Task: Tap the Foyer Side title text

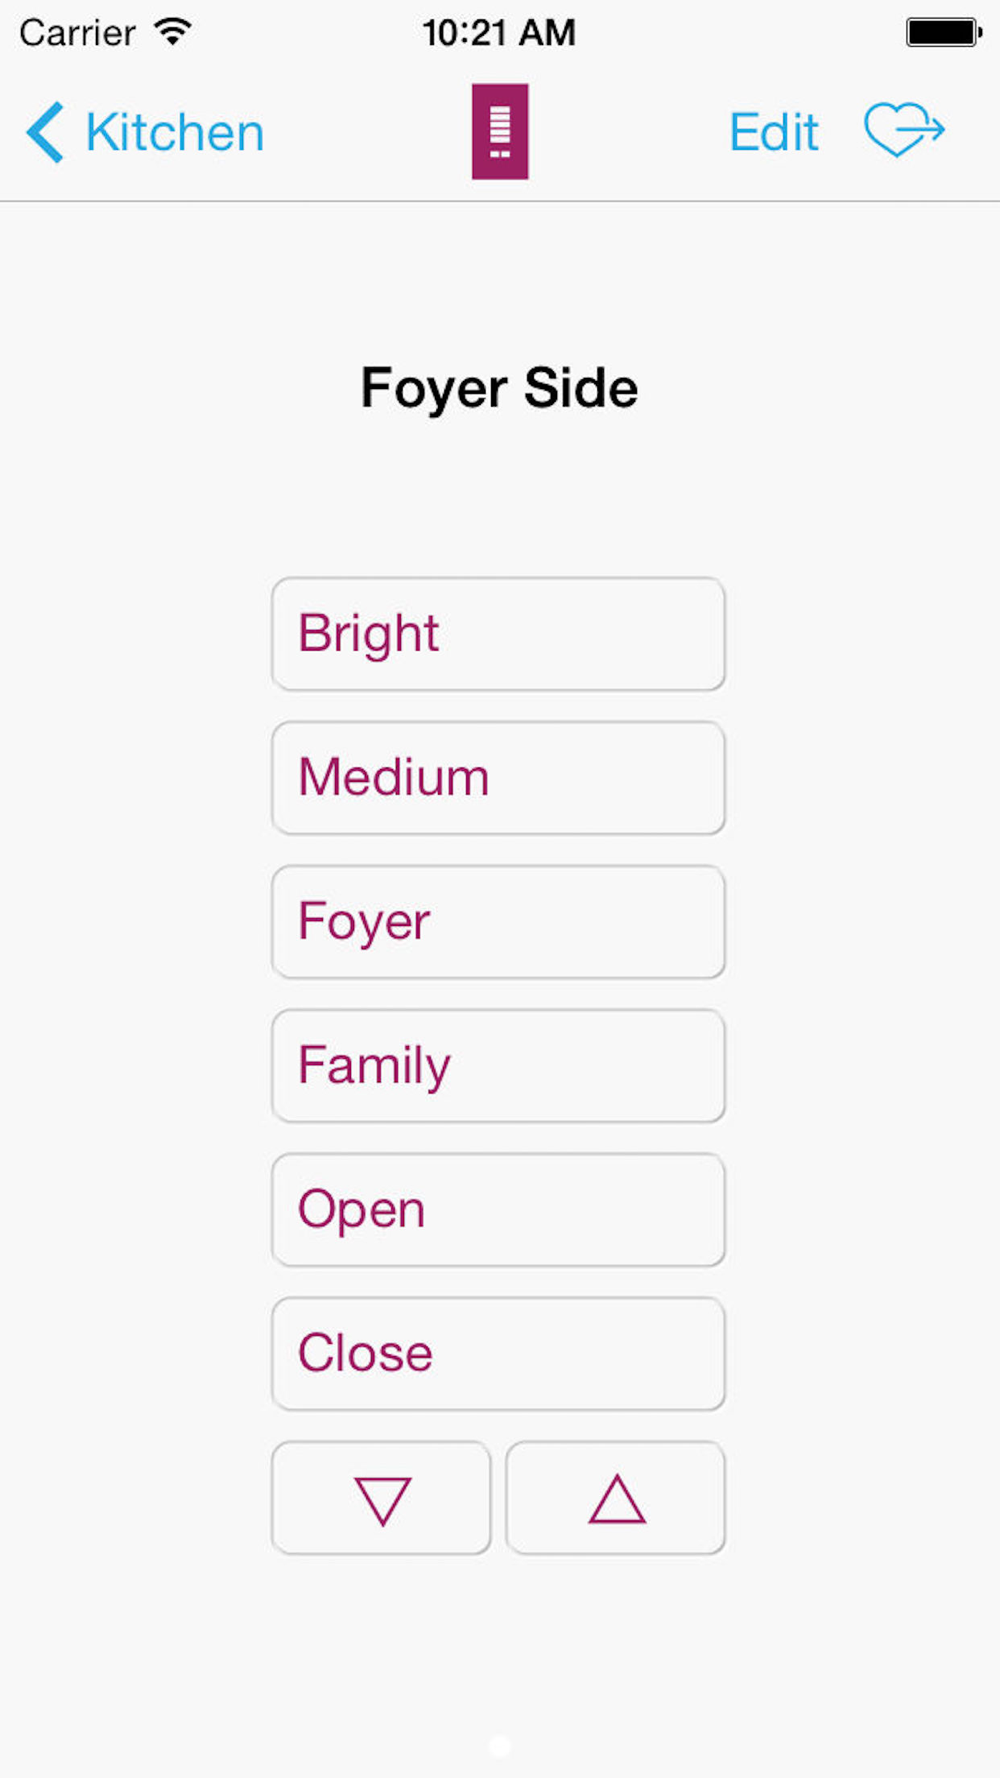Action: [x=499, y=388]
